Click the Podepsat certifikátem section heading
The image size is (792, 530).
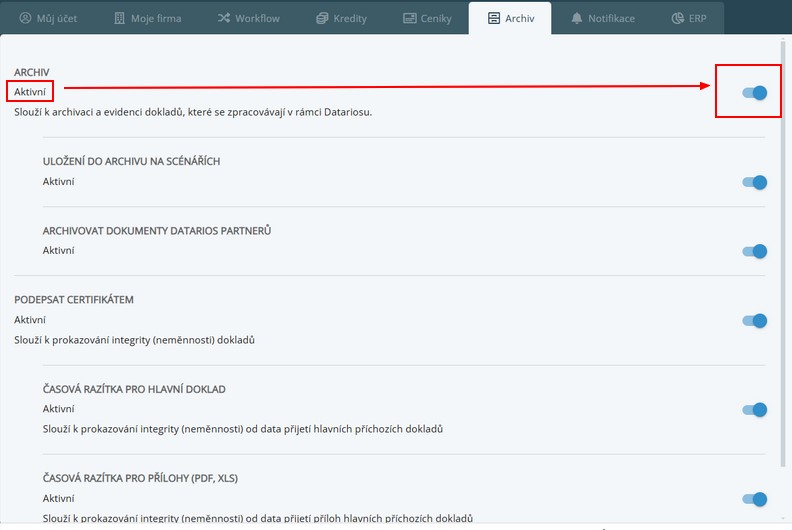(74, 299)
